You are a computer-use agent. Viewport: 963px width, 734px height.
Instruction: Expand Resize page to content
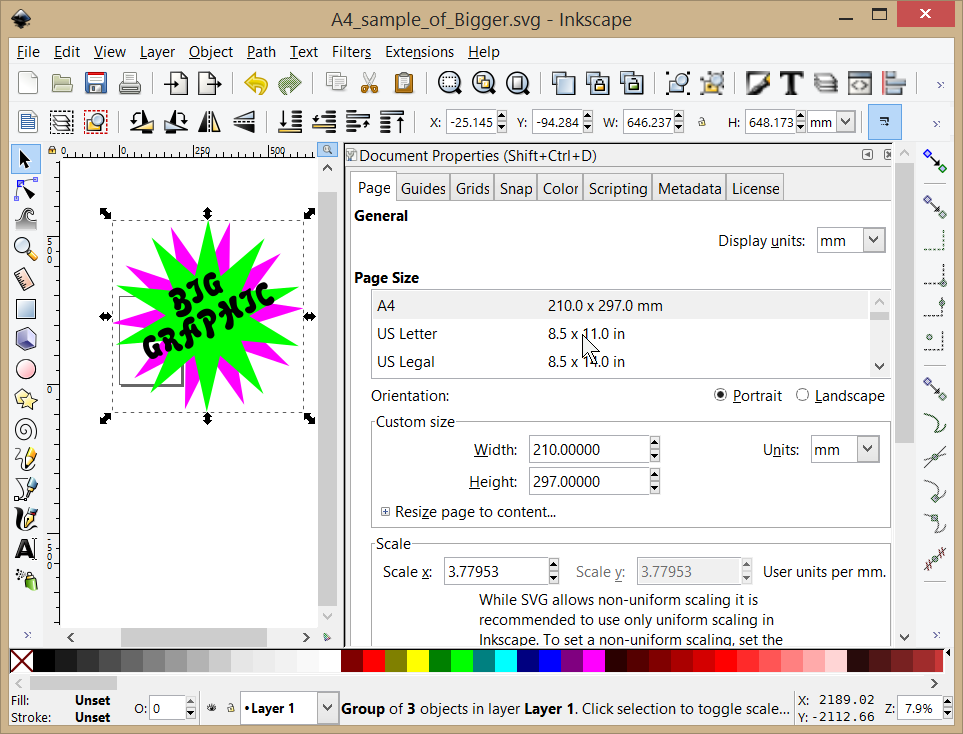[386, 511]
